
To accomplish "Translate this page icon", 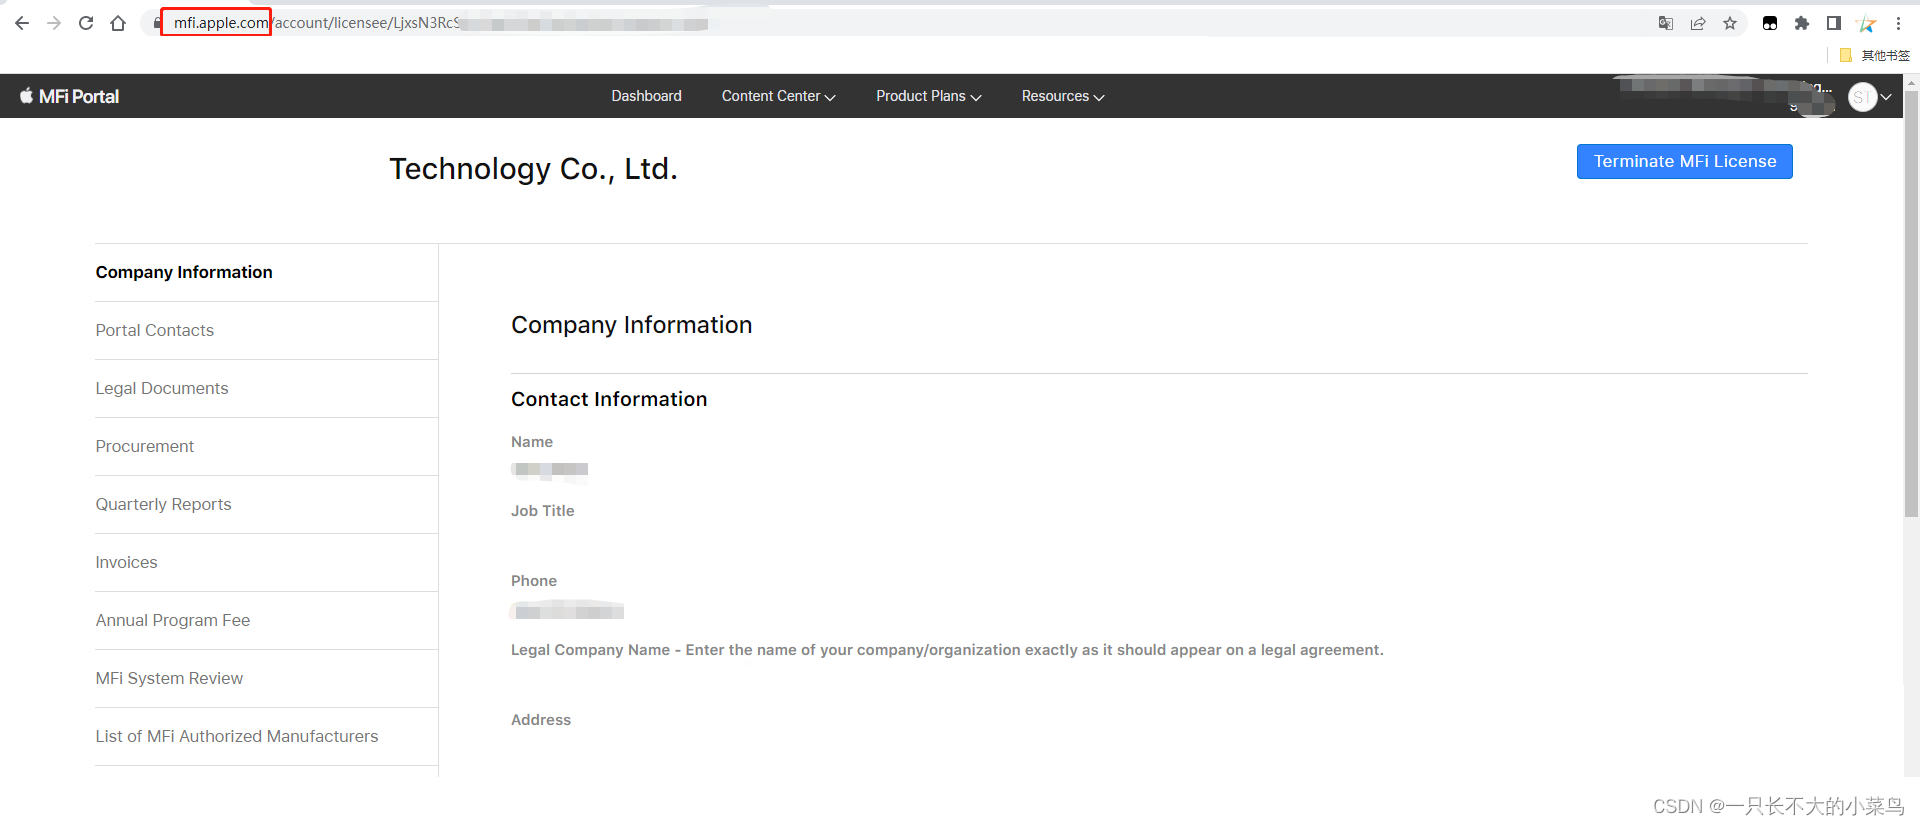I will (1666, 23).
